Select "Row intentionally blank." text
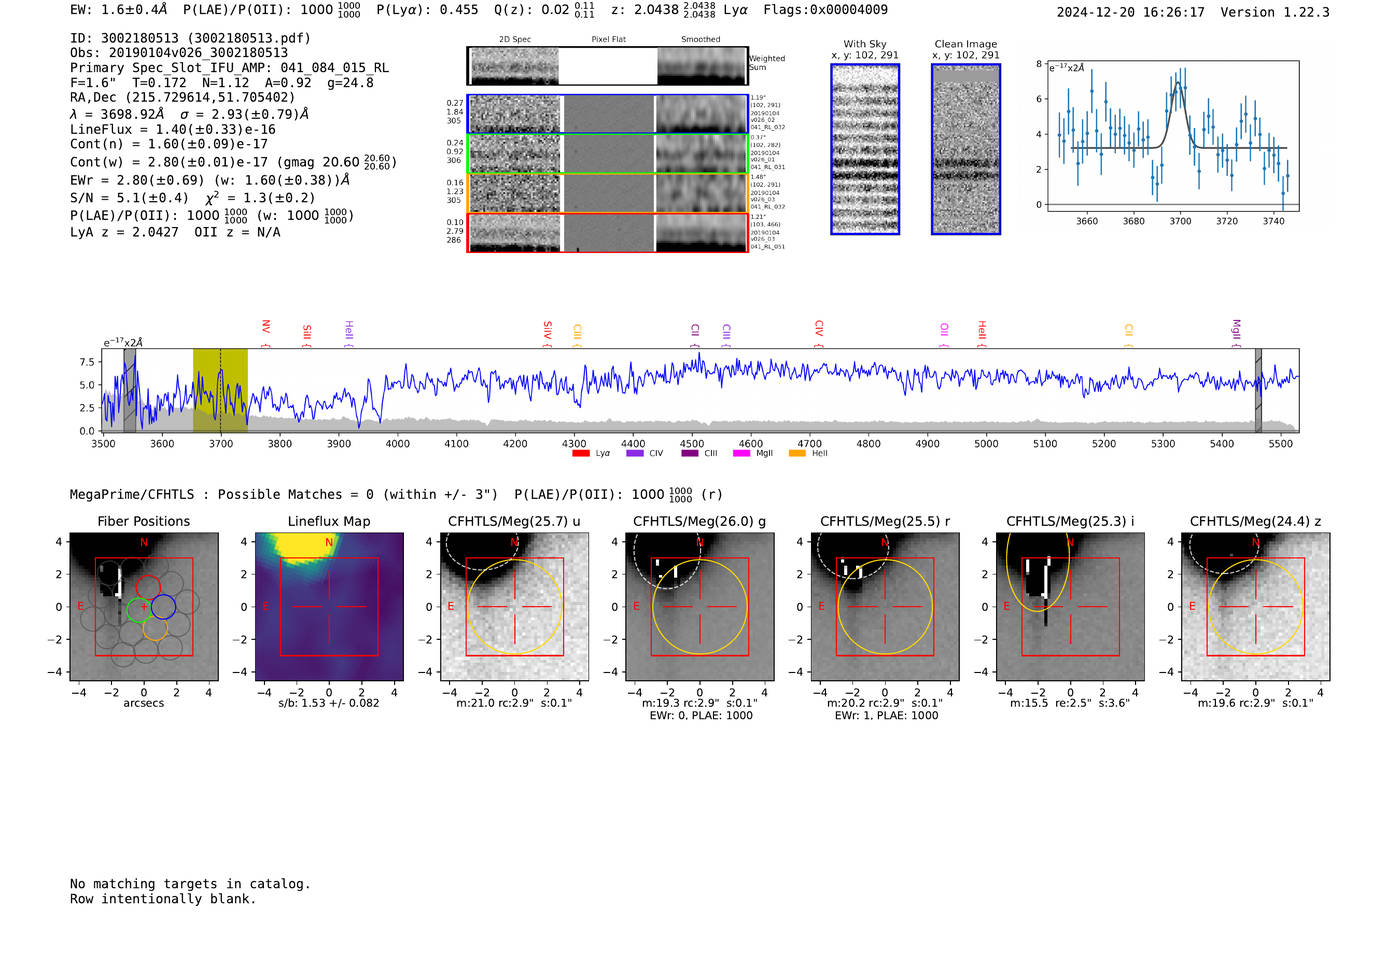 pyautogui.click(x=163, y=899)
